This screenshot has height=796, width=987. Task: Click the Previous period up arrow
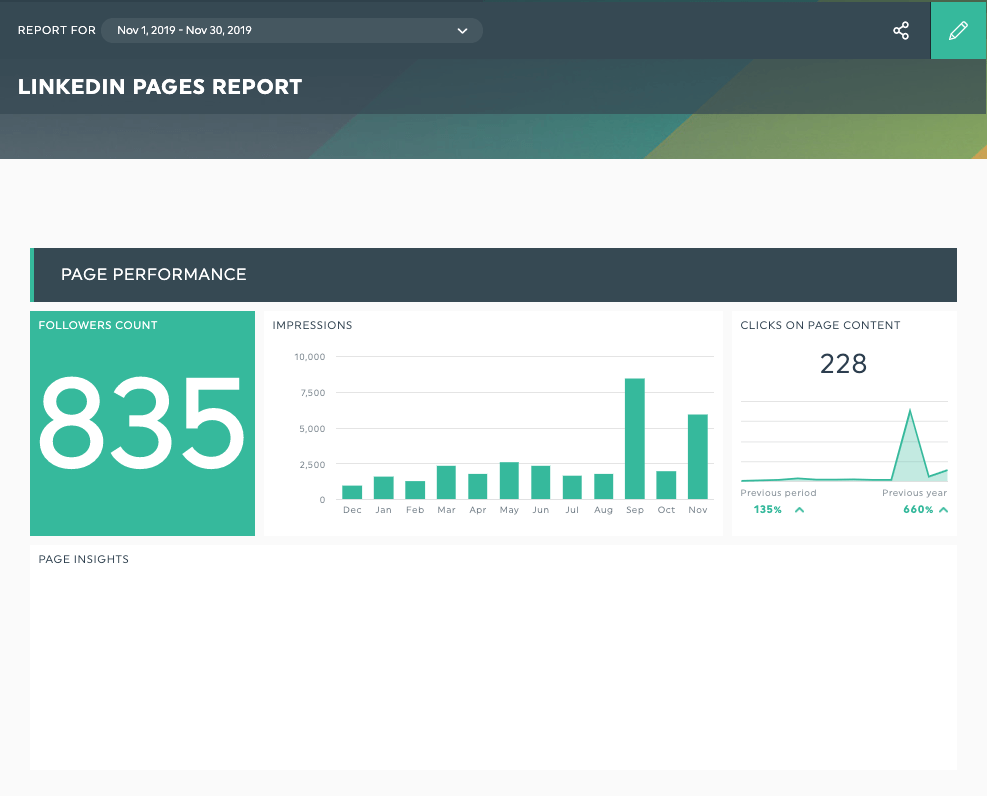(799, 510)
